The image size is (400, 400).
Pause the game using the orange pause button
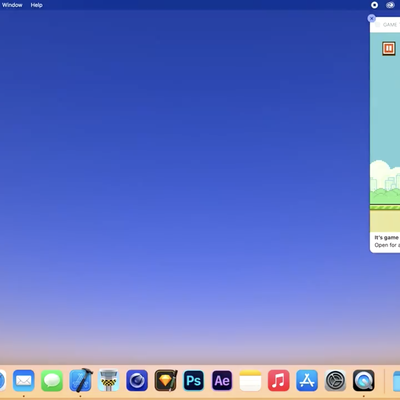389,49
